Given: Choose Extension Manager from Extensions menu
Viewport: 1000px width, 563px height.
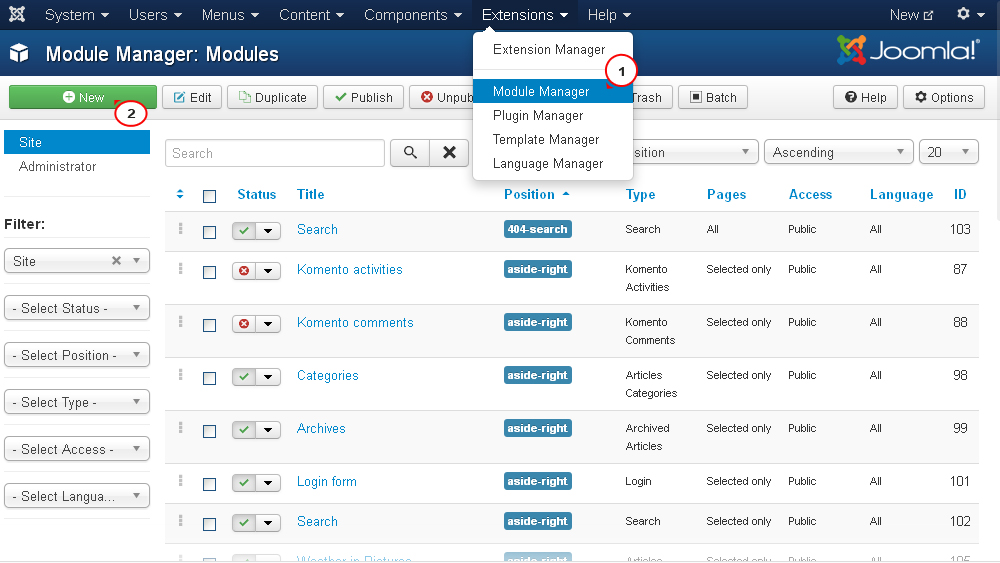Looking at the screenshot, I should (552, 49).
